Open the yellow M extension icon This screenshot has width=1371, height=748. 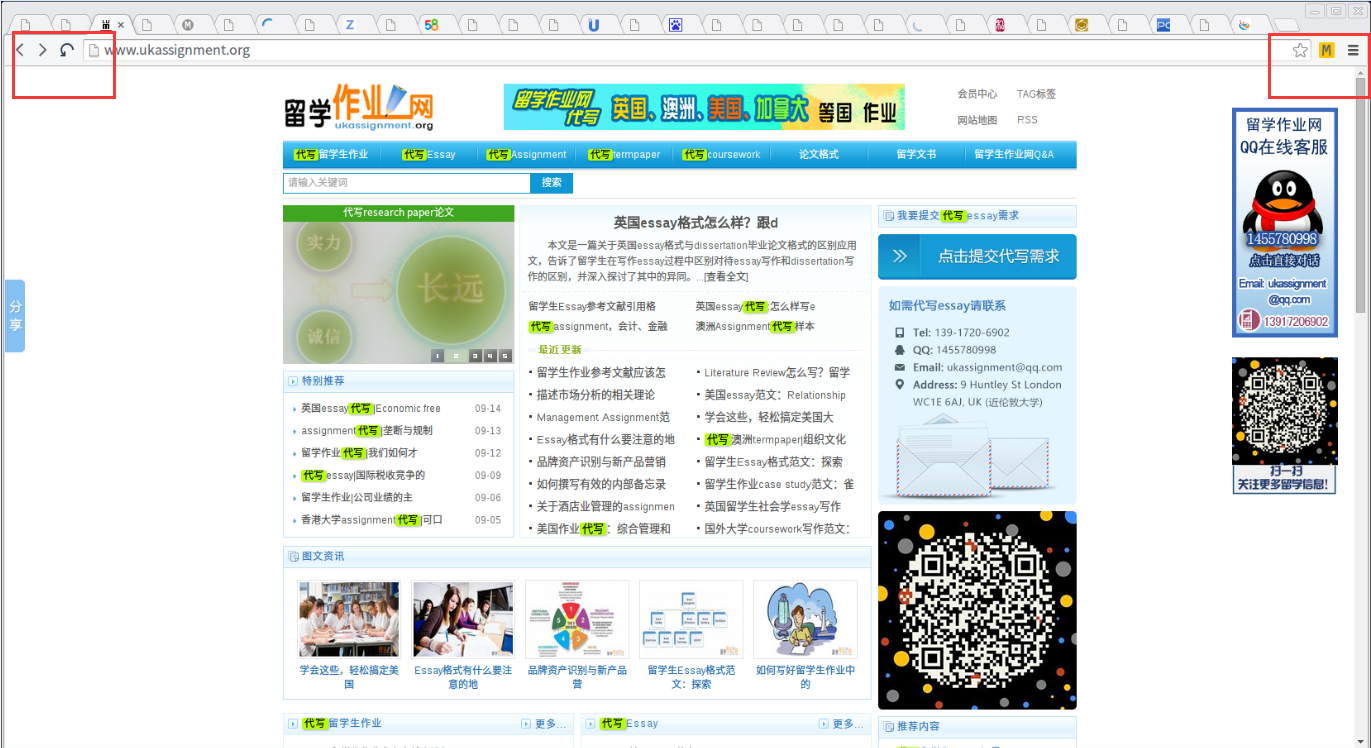point(1327,50)
